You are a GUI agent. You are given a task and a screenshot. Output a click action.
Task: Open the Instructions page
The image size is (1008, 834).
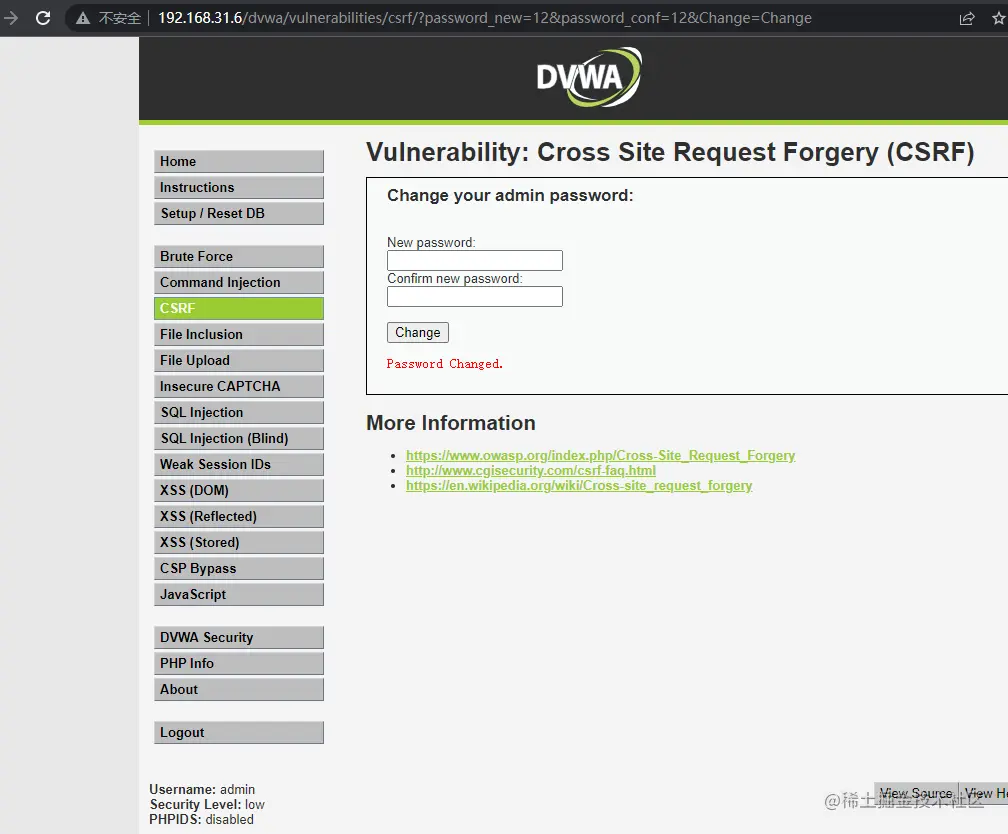238,187
